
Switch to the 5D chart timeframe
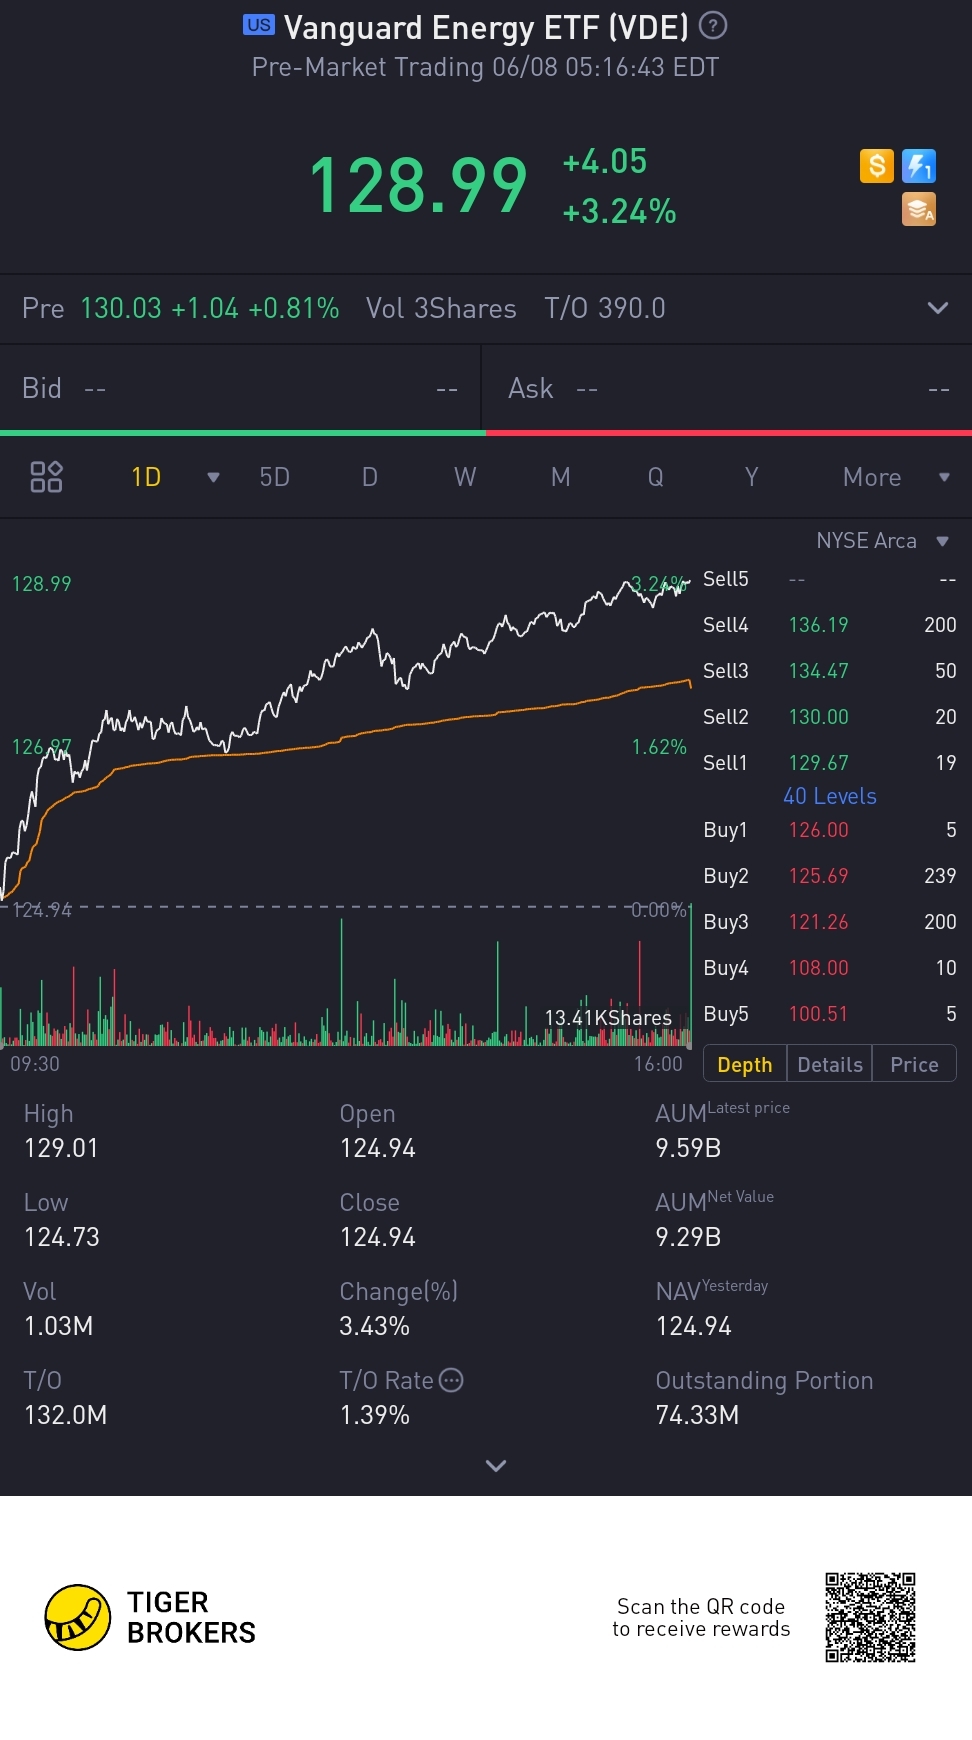click(x=275, y=477)
